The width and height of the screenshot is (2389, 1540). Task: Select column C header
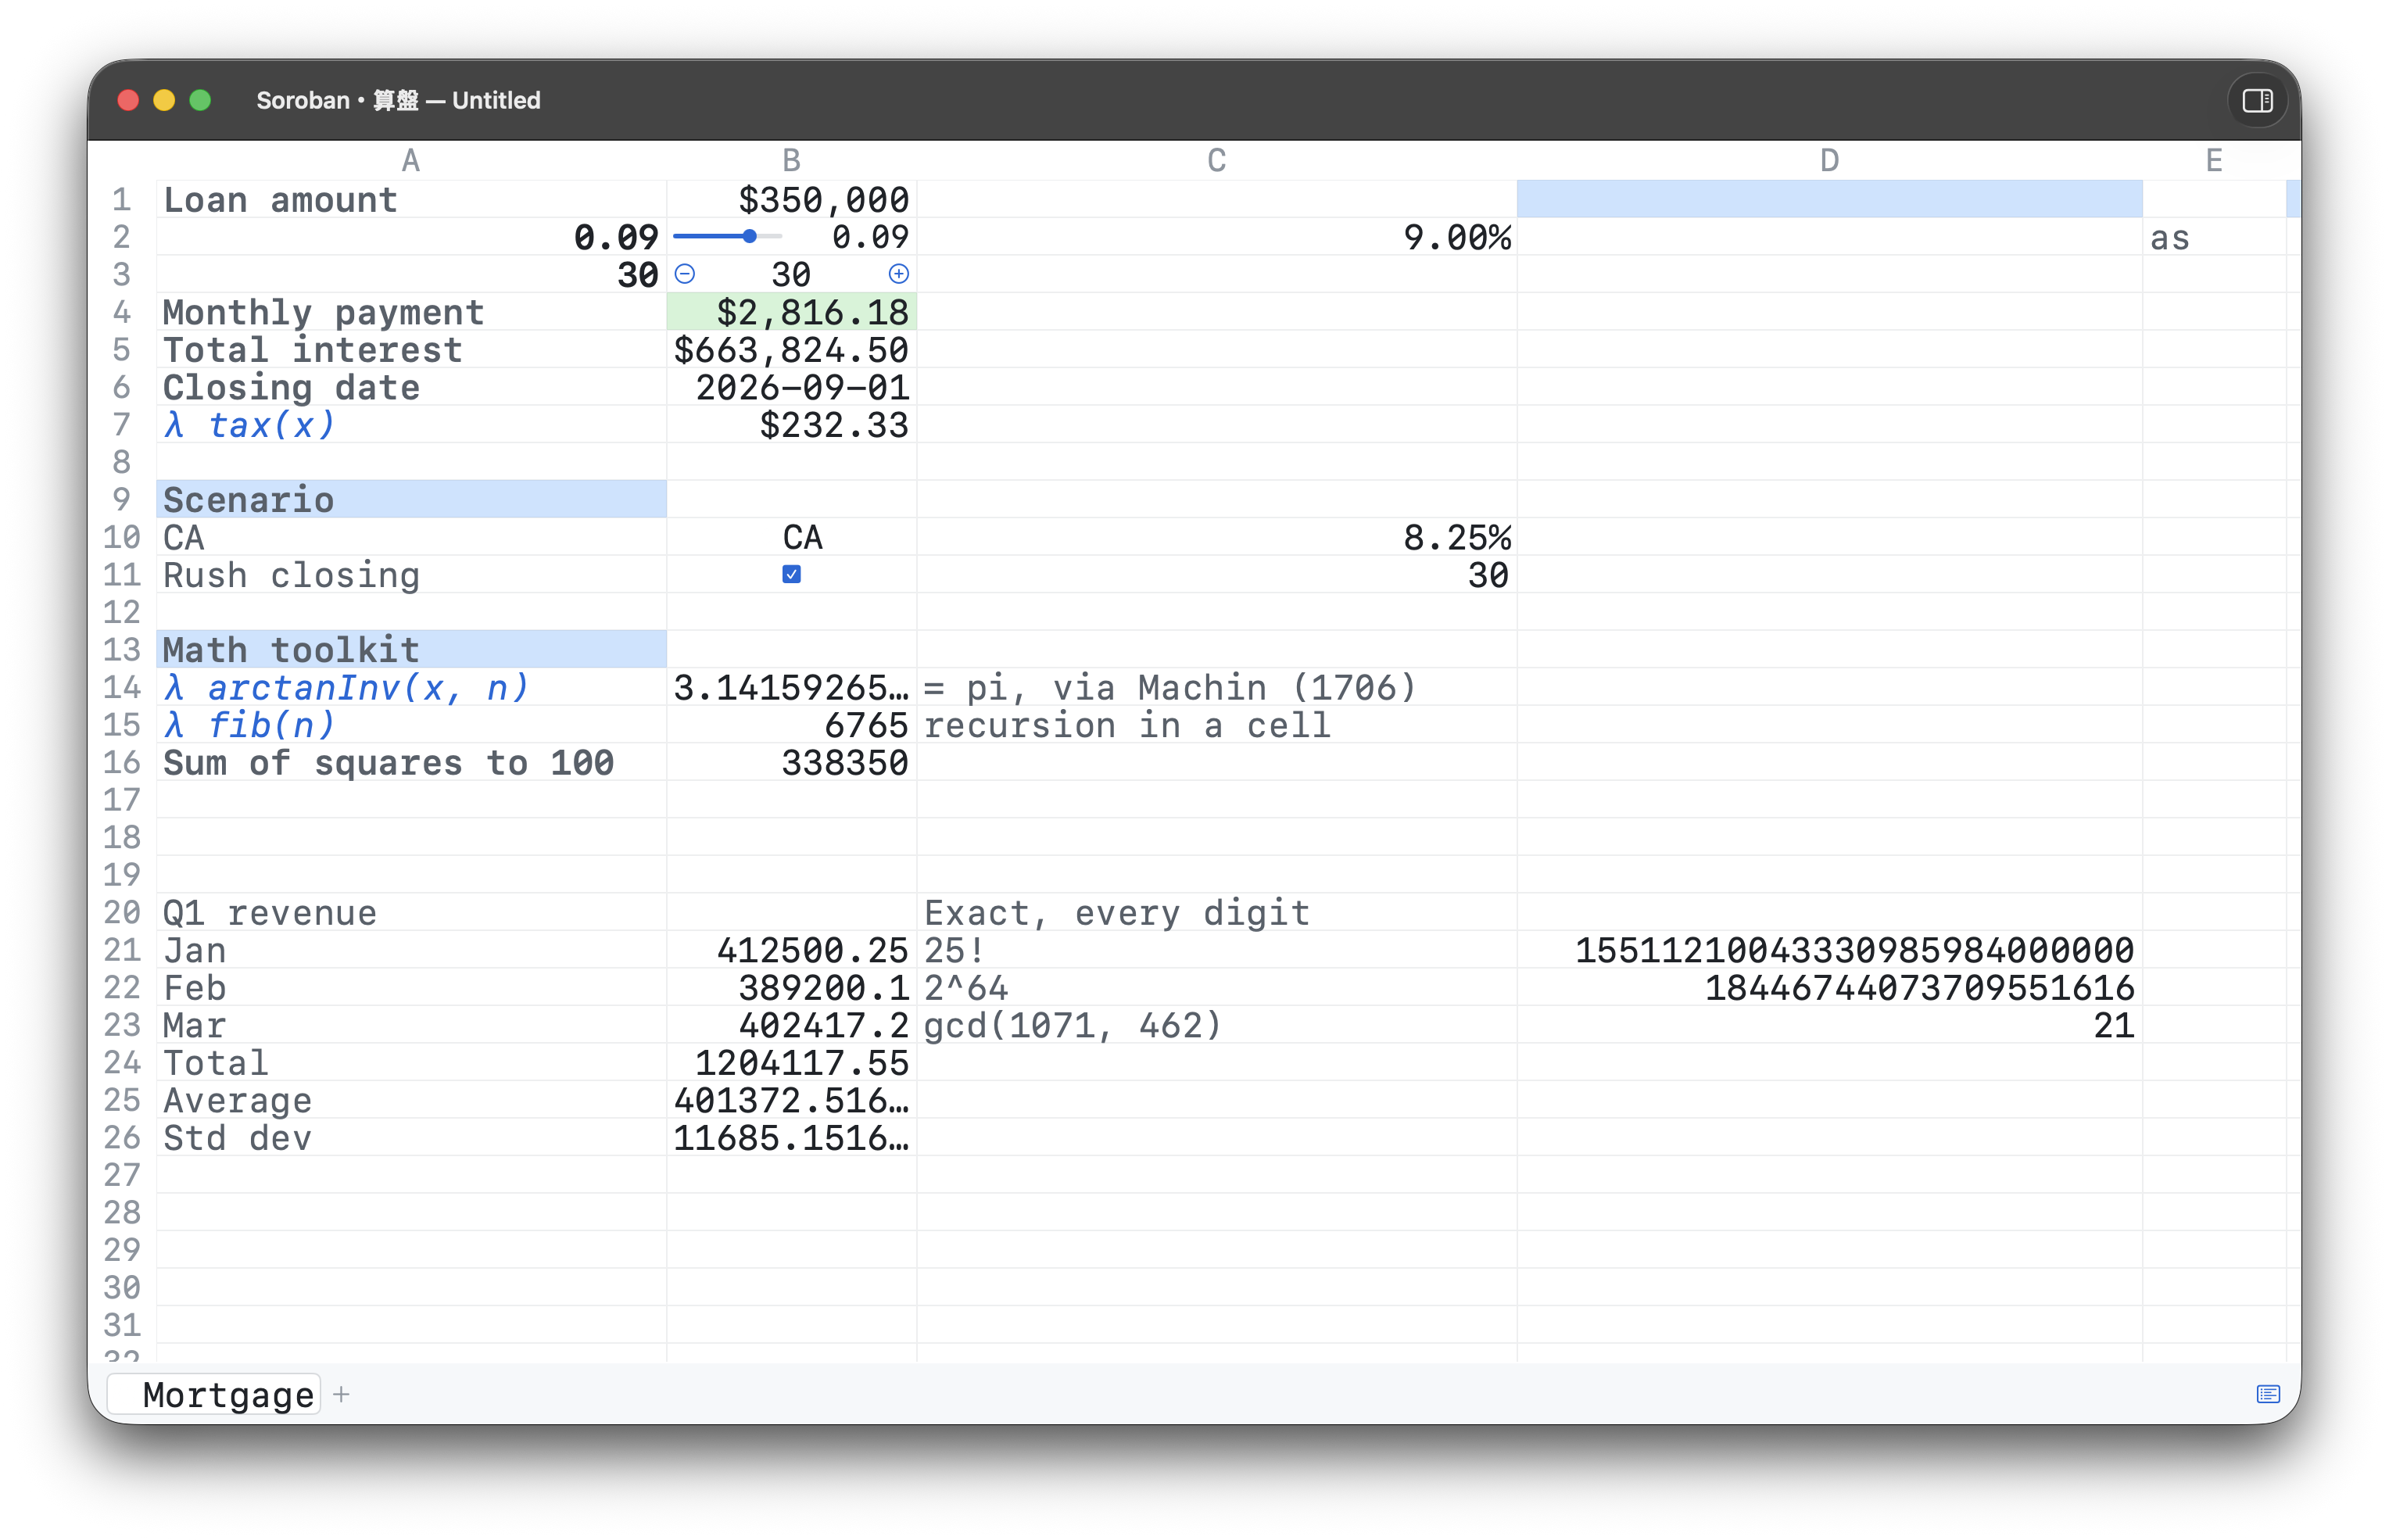point(1216,160)
